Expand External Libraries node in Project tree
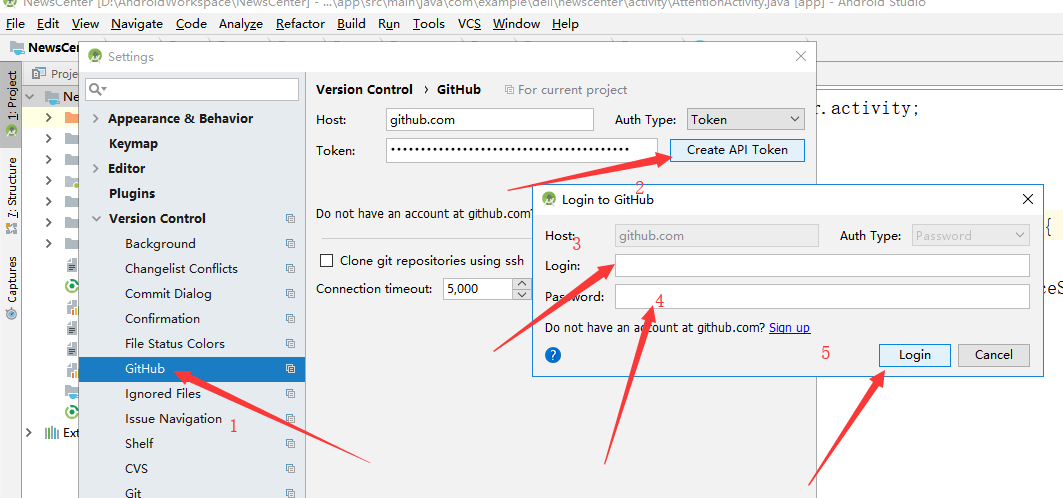 coord(28,432)
